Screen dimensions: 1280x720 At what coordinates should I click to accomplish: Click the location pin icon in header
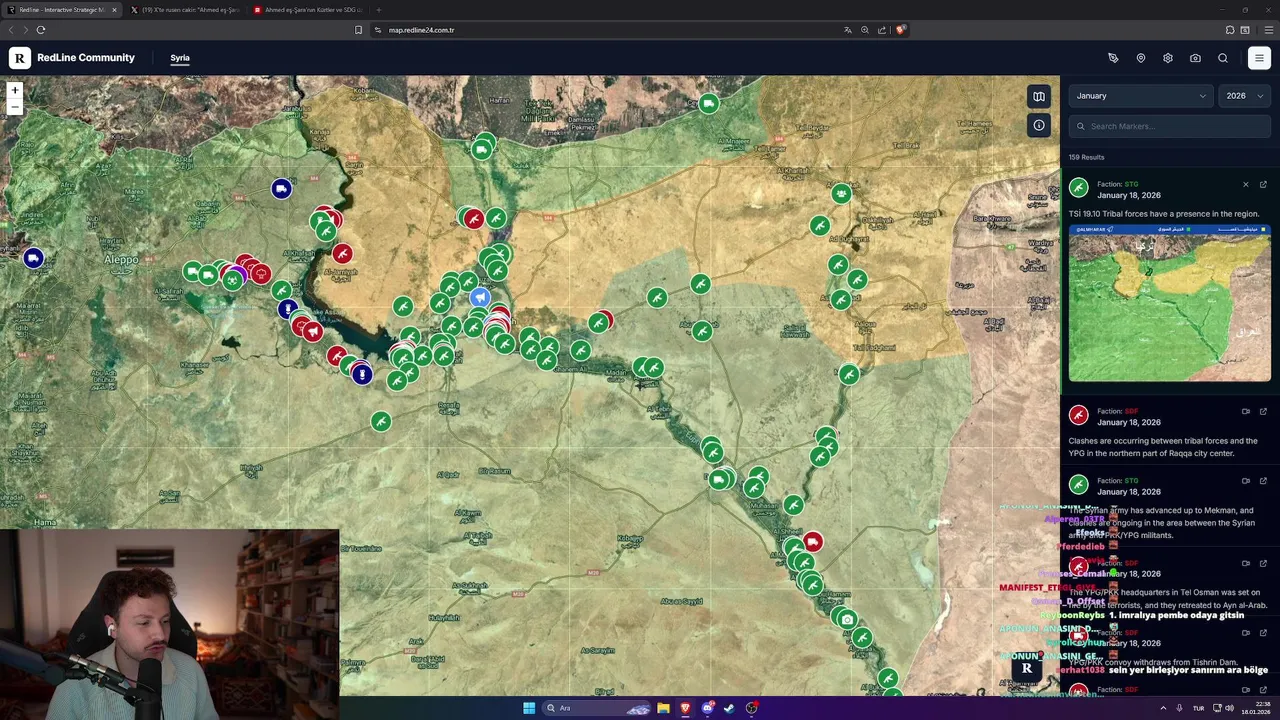click(x=1141, y=58)
